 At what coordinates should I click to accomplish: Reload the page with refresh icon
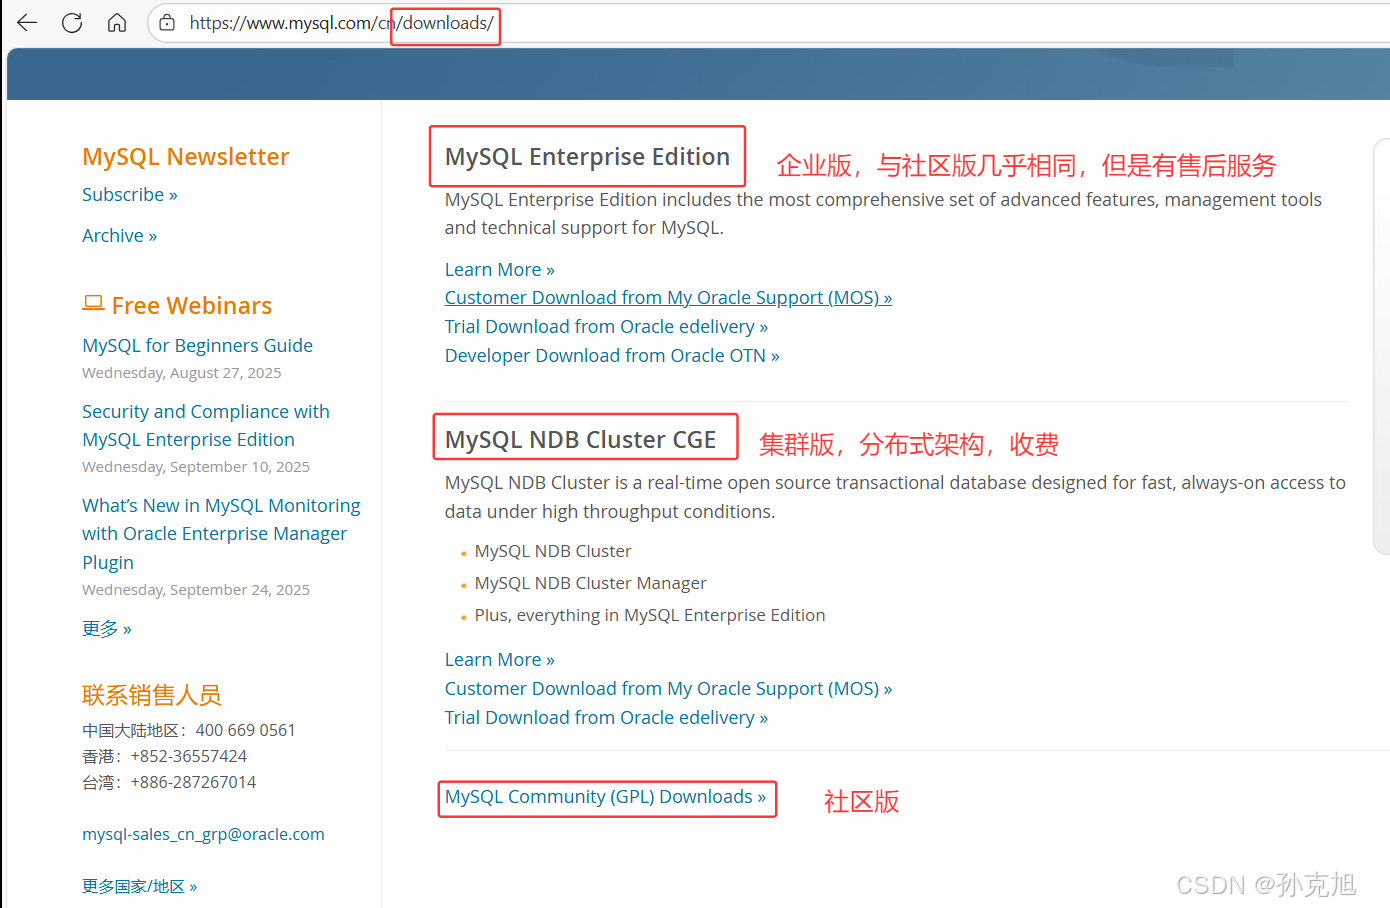[x=72, y=22]
